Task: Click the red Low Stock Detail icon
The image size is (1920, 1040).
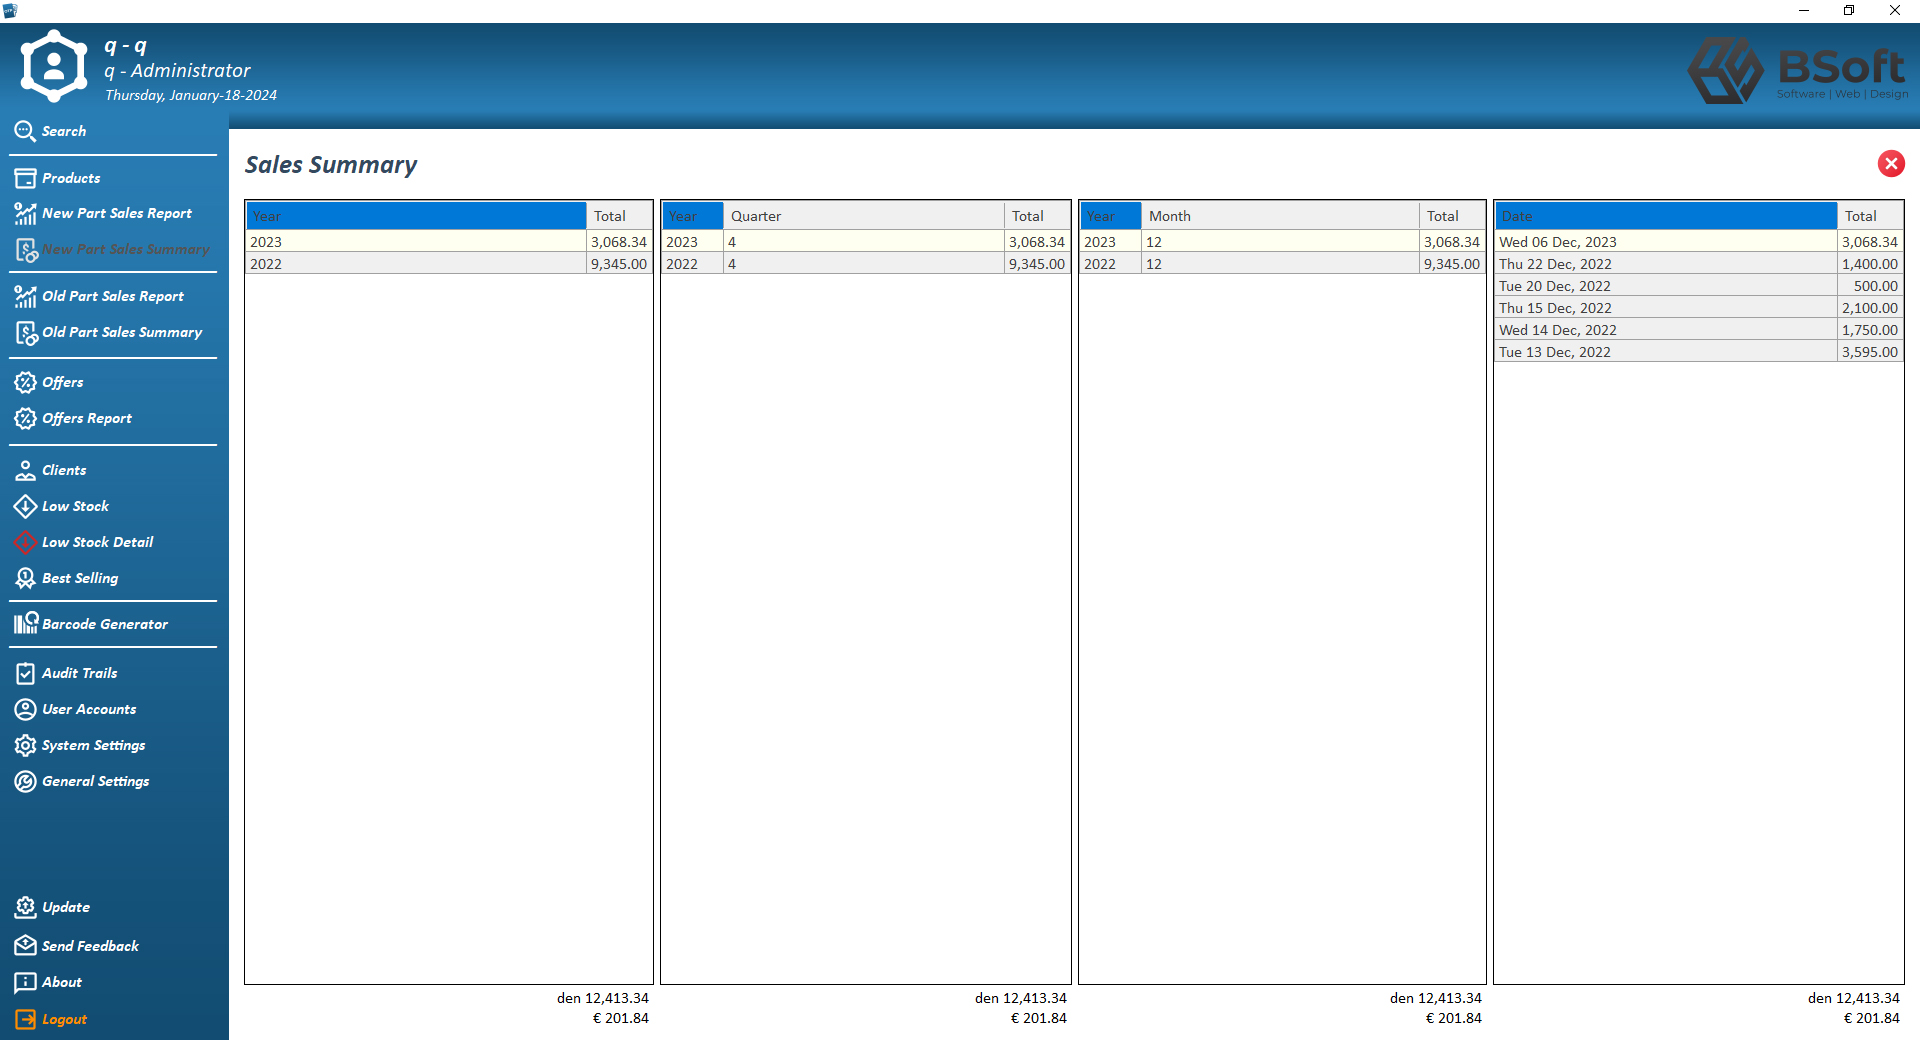Action: pyautogui.click(x=25, y=542)
